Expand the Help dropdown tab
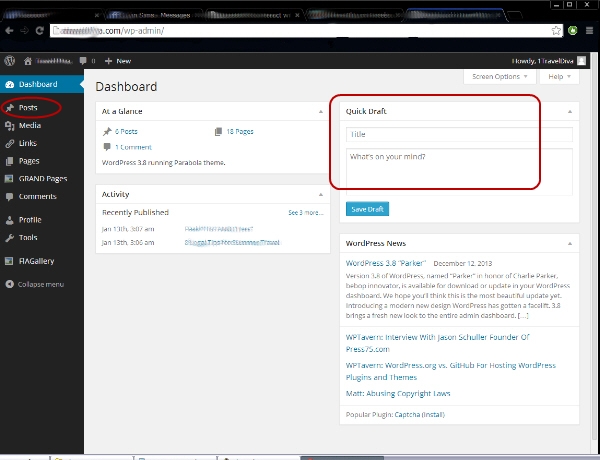The width and height of the screenshot is (600, 460). click(x=559, y=77)
